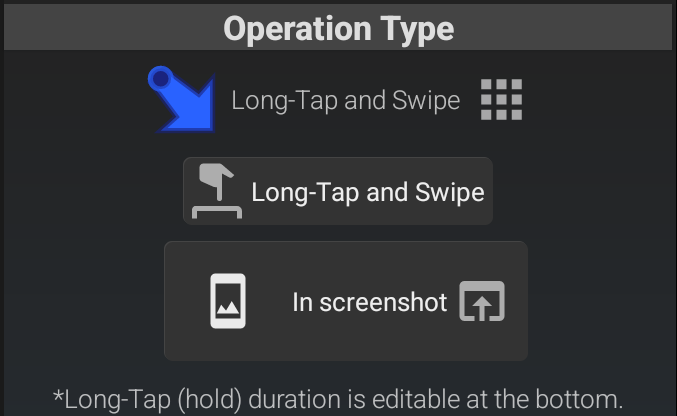Expand operation type list via grid icon
Screen dimensions: 677x416
coord(501,100)
